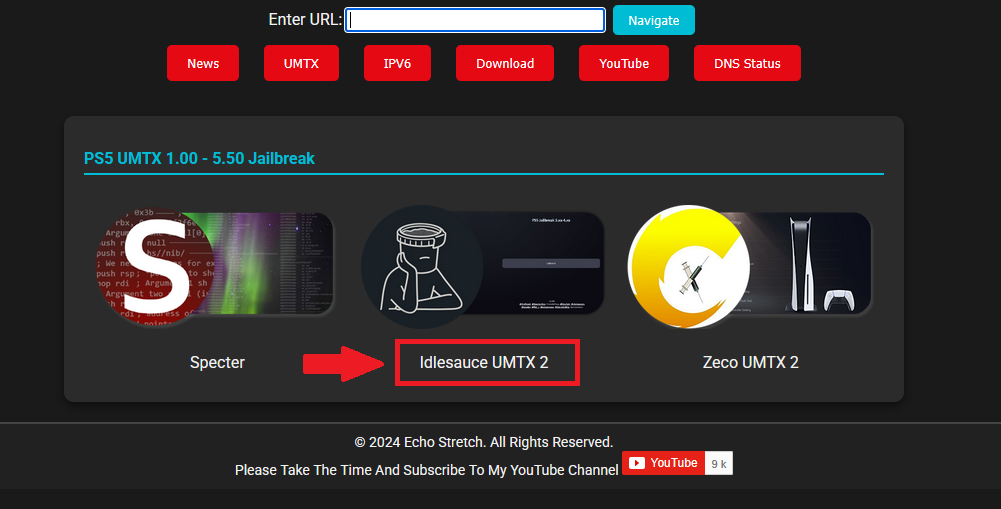Image resolution: width=1001 pixels, height=509 pixels.
Task: Open the UMTX section
Action: click(301, 63)
